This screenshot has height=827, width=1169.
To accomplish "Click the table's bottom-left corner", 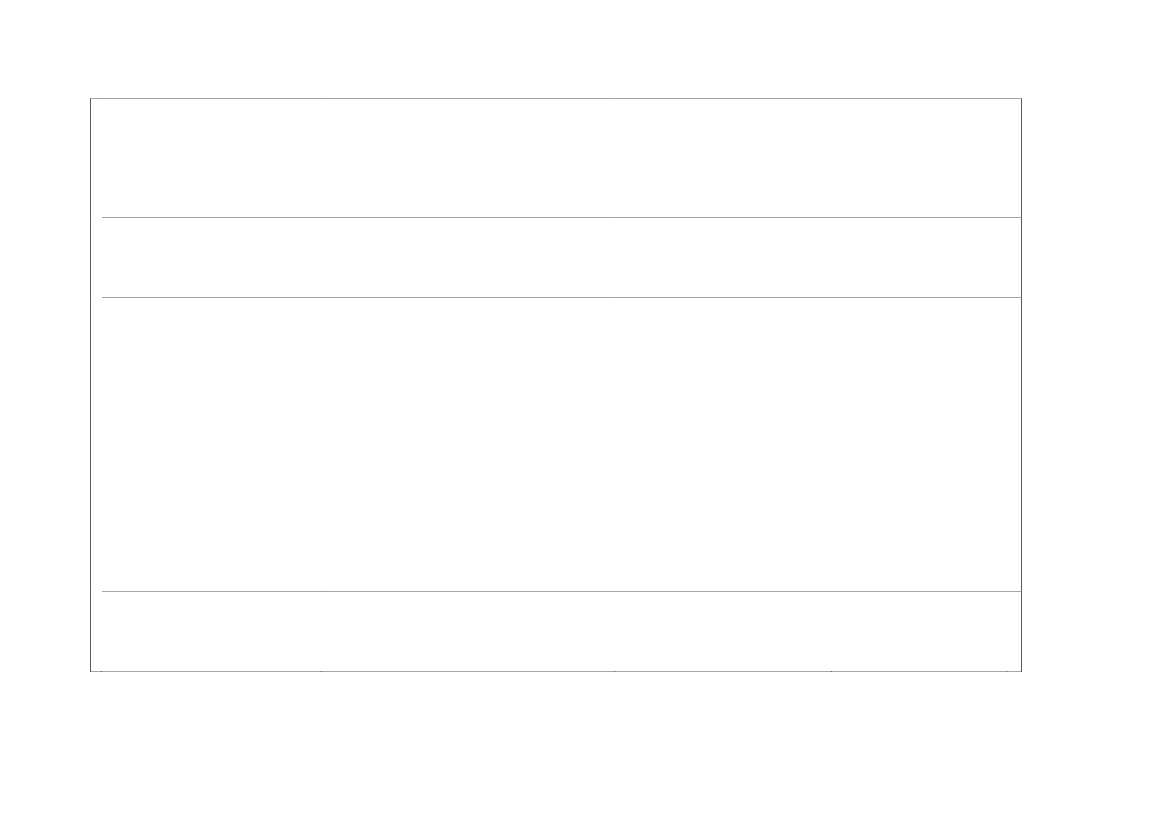I will point(91,670).
